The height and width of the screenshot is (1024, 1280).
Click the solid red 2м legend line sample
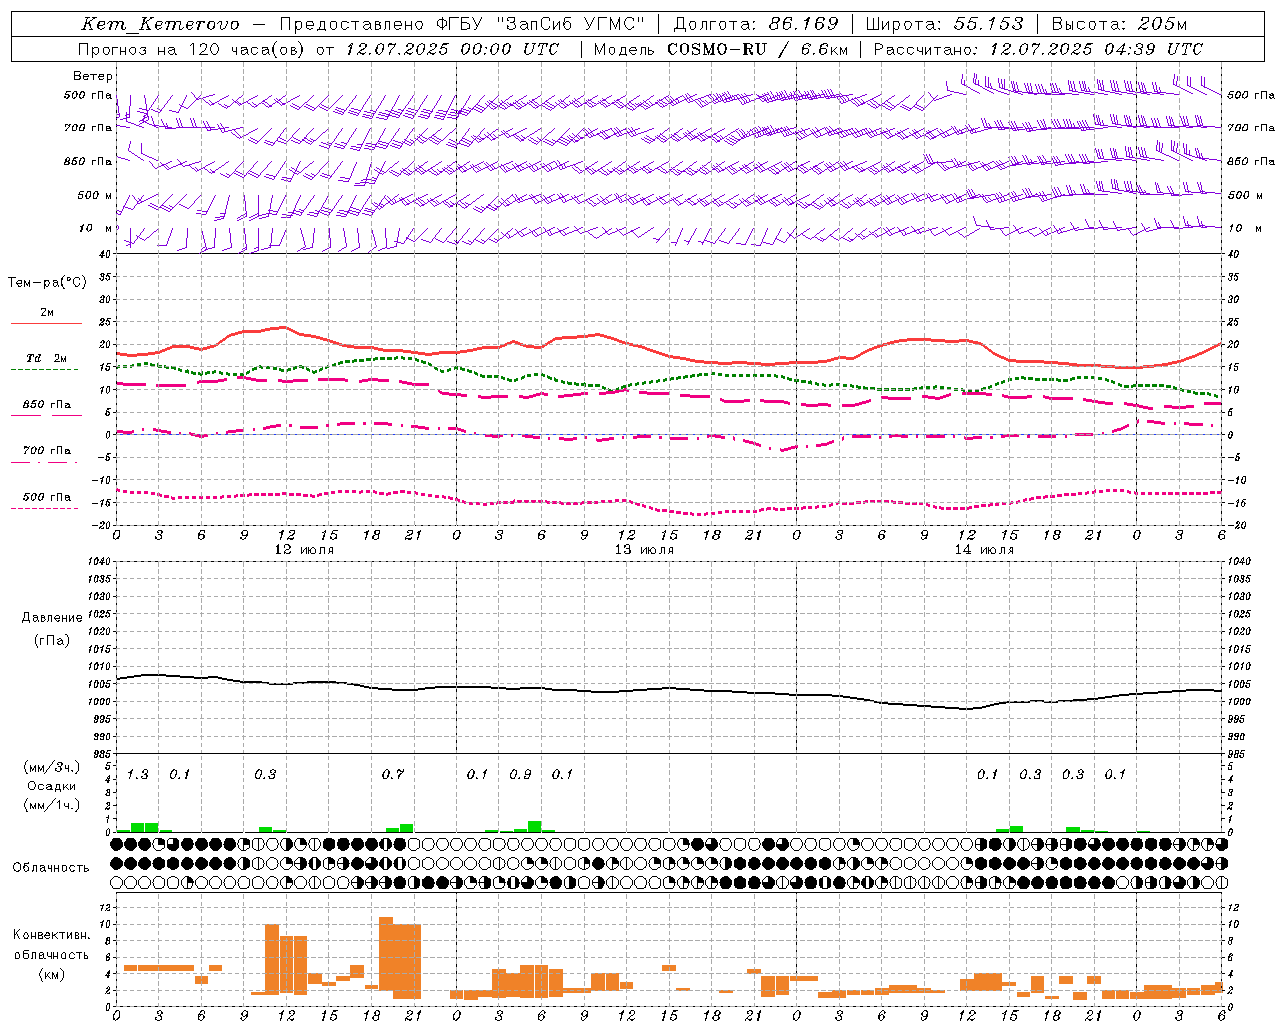pyautogui.click(x=46, y=323)
